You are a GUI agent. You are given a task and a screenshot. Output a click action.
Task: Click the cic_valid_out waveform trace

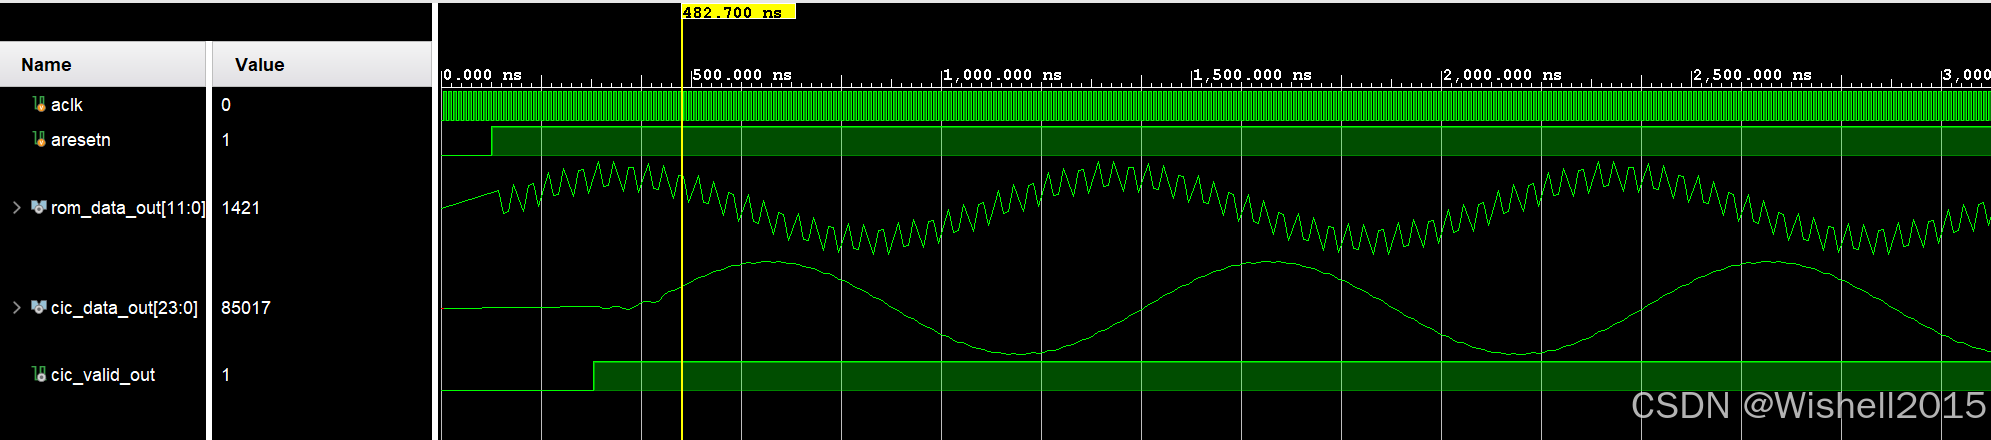coord(1216,376)
